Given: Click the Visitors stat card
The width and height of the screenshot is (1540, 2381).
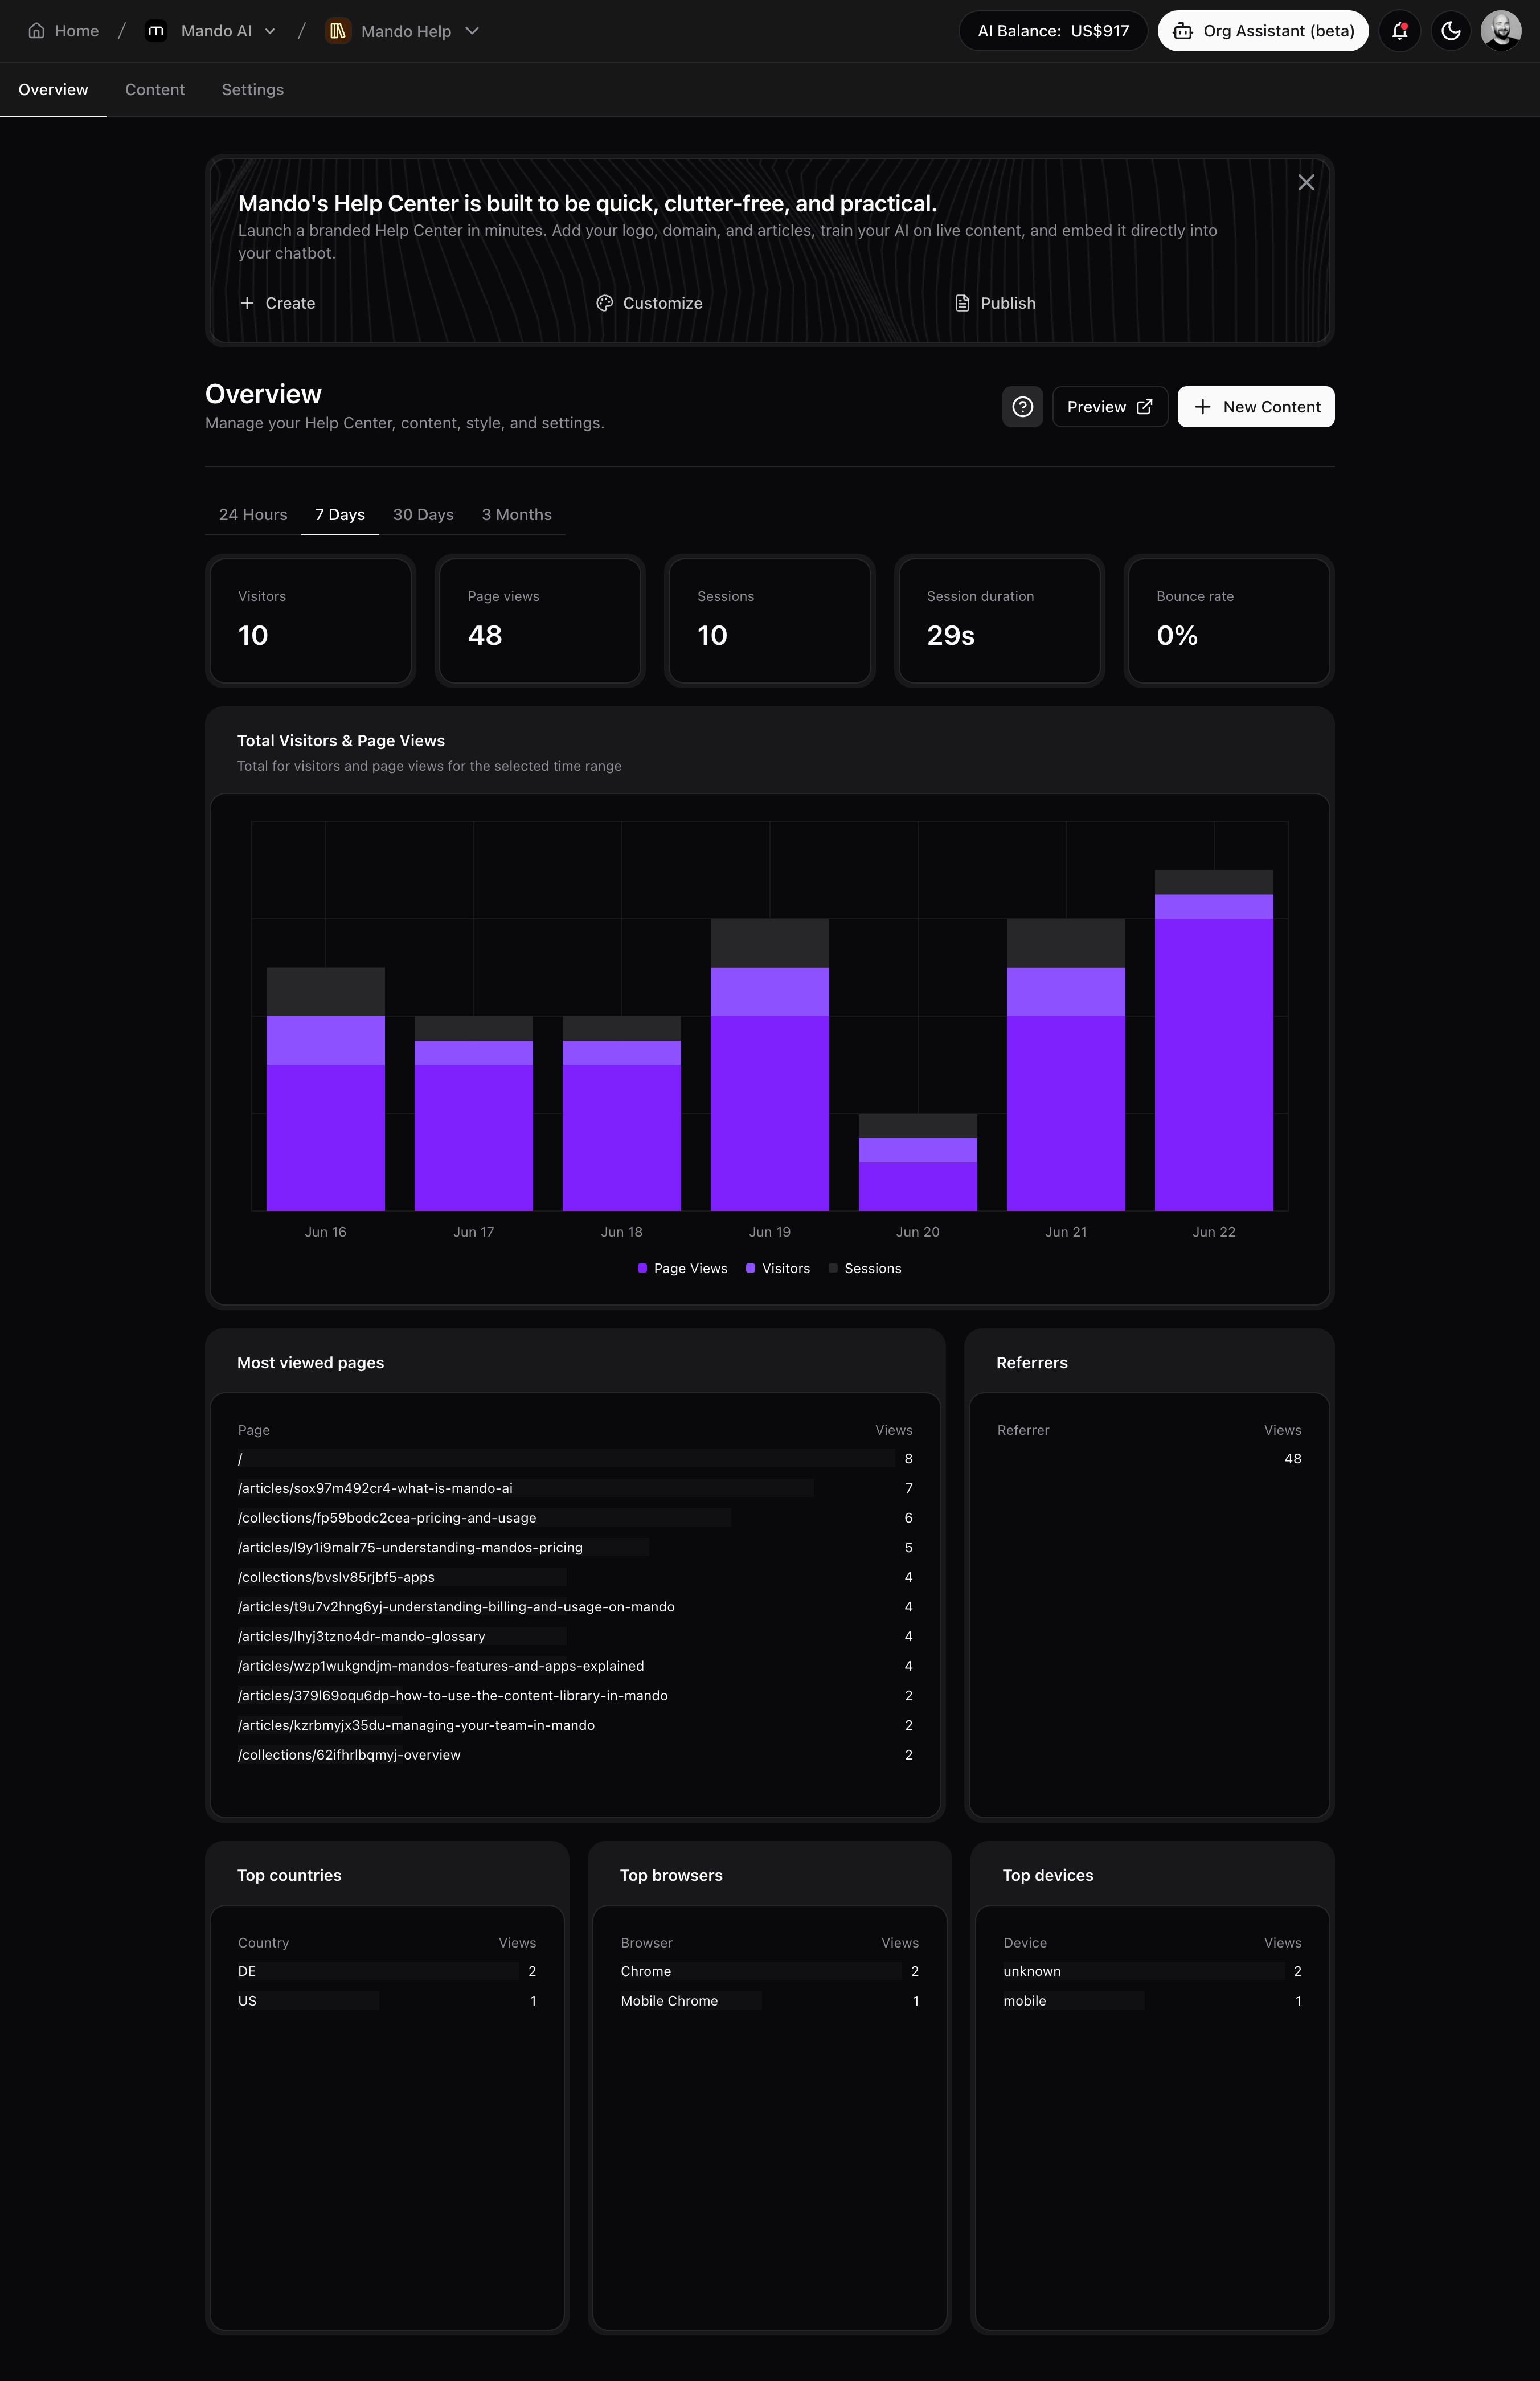Looking at the screenshot, I should (x=310, y=621).
